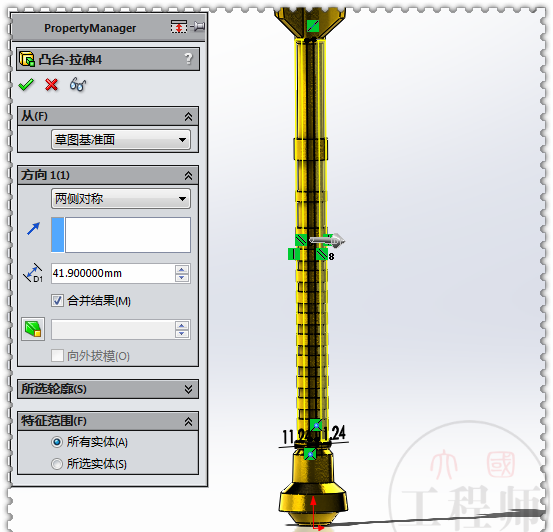Toggle the draft on/off button
Screen dimensions: 553x532
coord(33,329)
